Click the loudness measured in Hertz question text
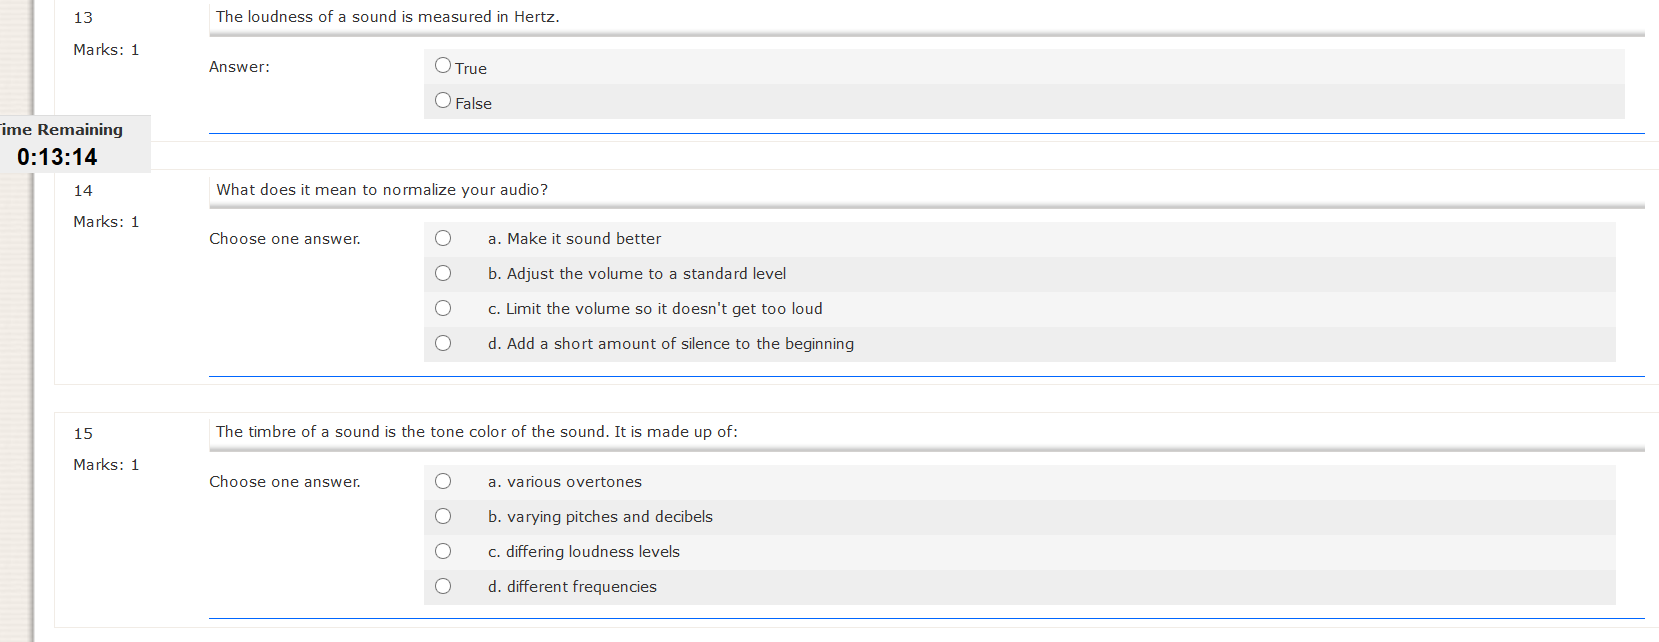This screenshot has height=642, width=1659. [388, 17]
